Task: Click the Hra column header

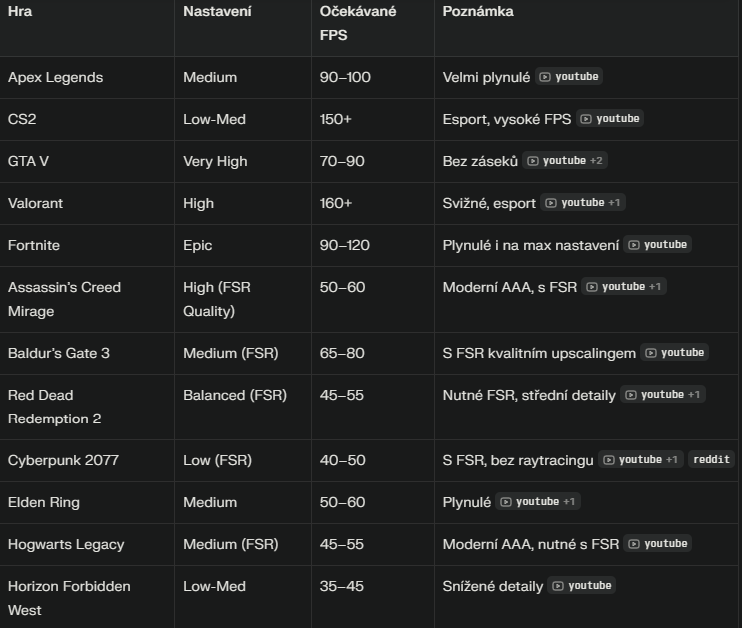Action: pos(20,12)
